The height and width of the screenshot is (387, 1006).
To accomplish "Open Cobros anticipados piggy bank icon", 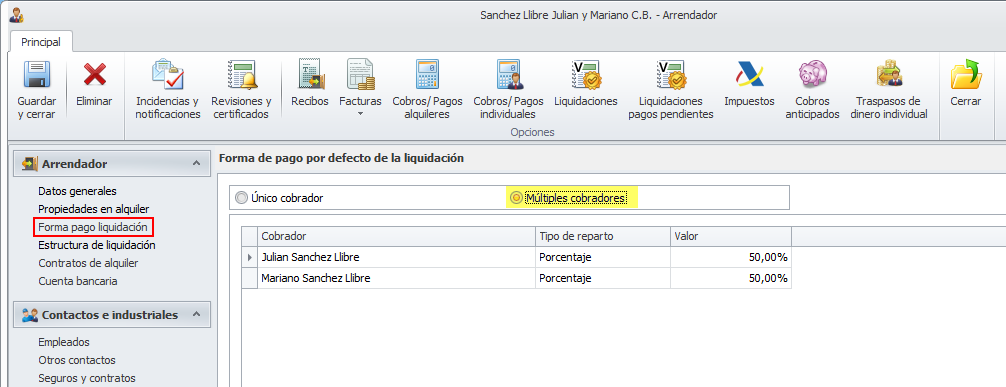I will coord(812,74).
